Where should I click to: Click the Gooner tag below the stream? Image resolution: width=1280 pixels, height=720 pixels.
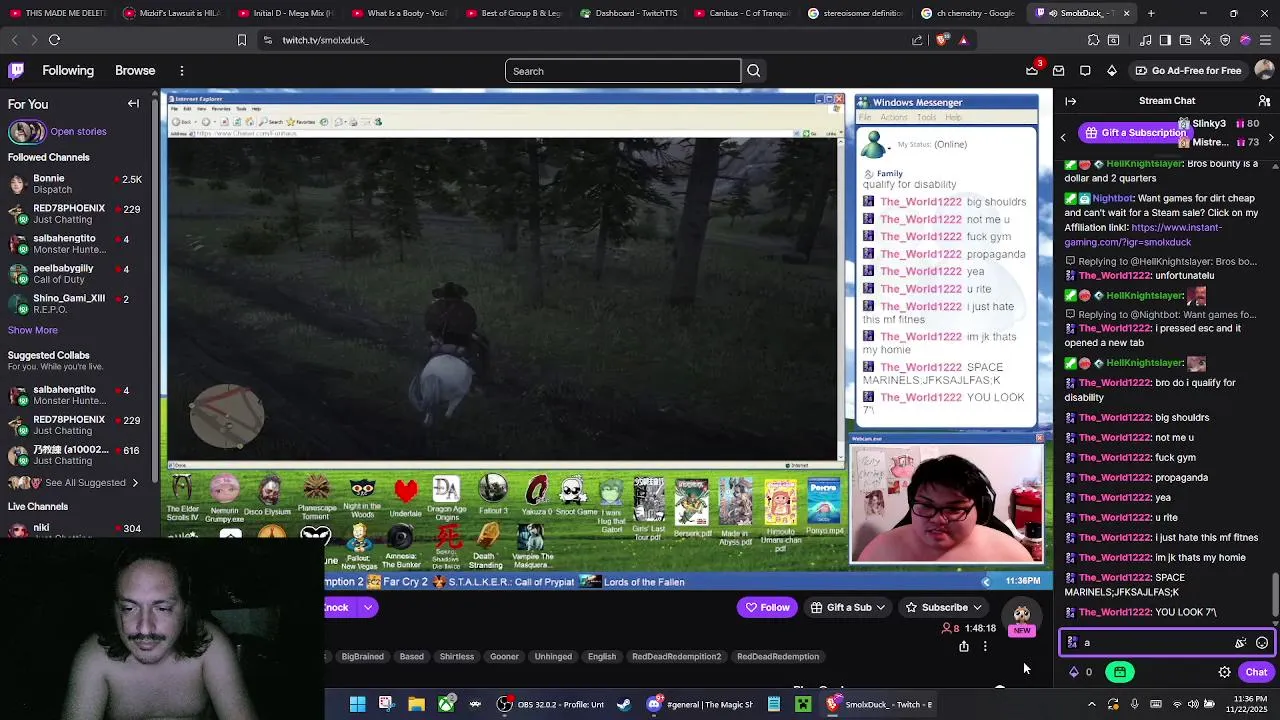504,657
